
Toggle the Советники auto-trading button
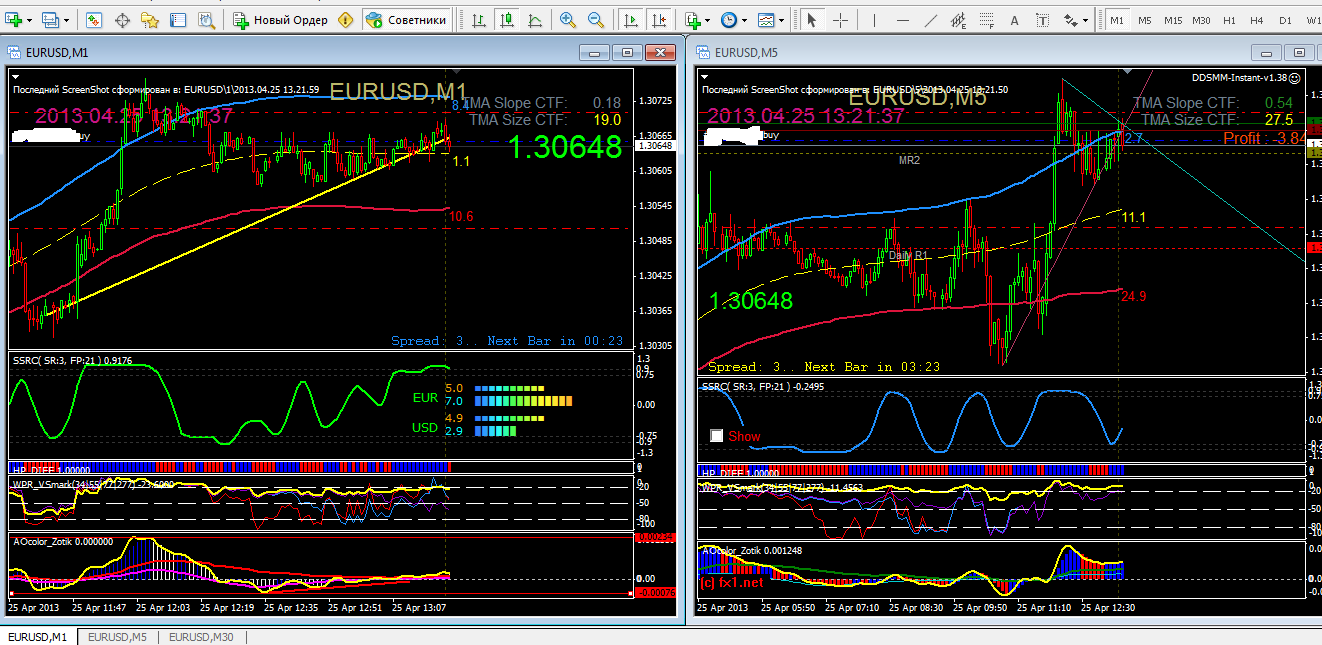click(x=405, y=19)
